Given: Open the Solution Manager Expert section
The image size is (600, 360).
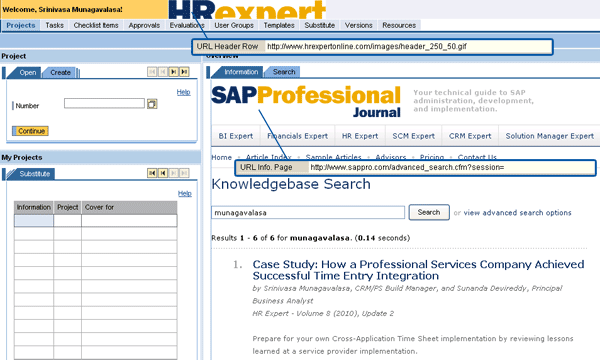Looking at the screenshot, I should click(x=549, y=136).
